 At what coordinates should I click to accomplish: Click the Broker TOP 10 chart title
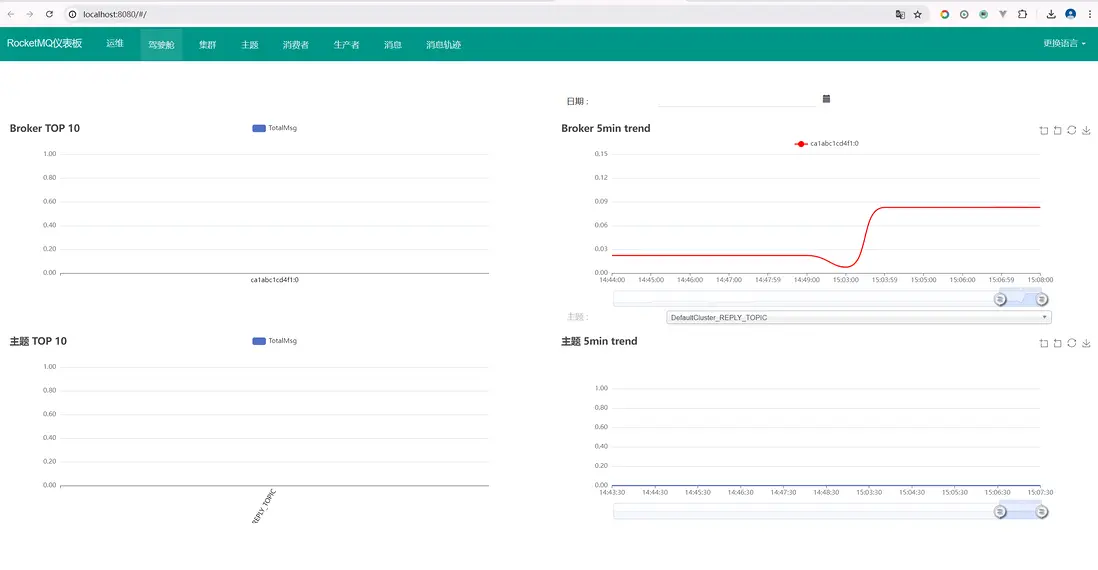tap(45, 128)
